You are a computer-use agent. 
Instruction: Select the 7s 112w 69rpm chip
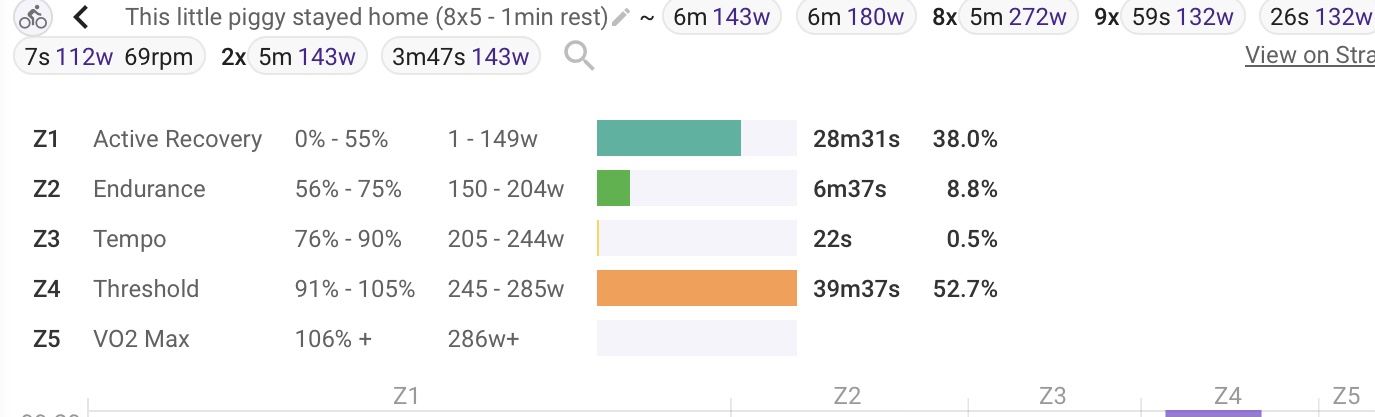click(x=109, y=57)
